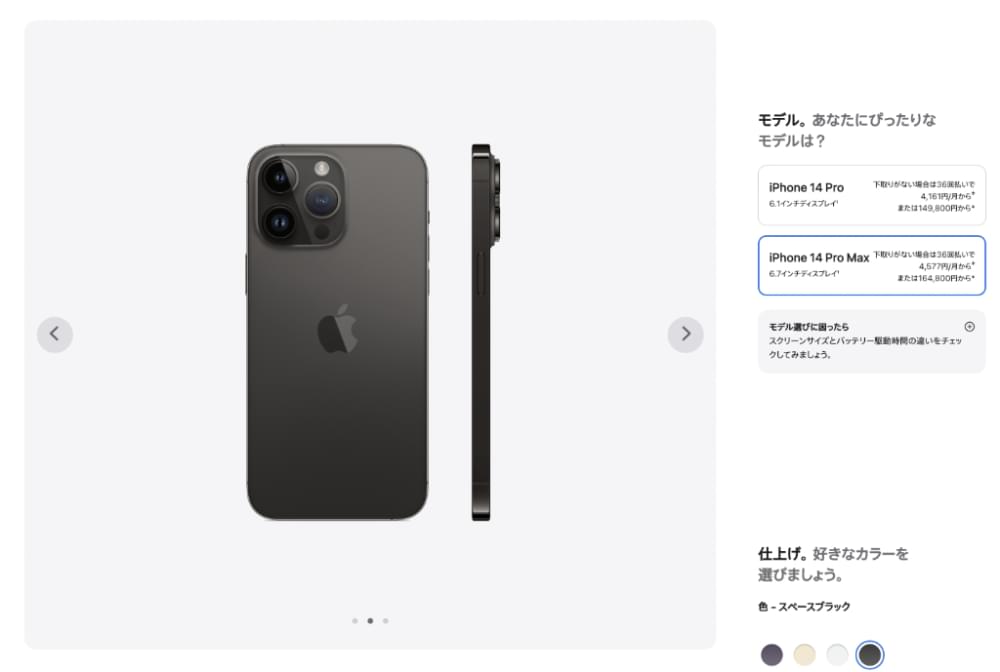Screen dimensions: 1000x672
Task: Expand the screen size comparison helper card
Action: (871, 343)
